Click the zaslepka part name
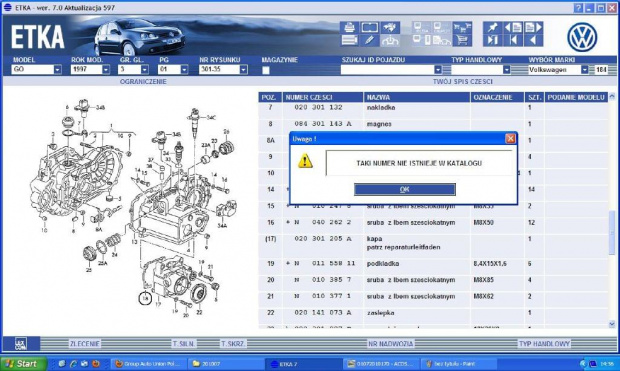 point(380,312)
